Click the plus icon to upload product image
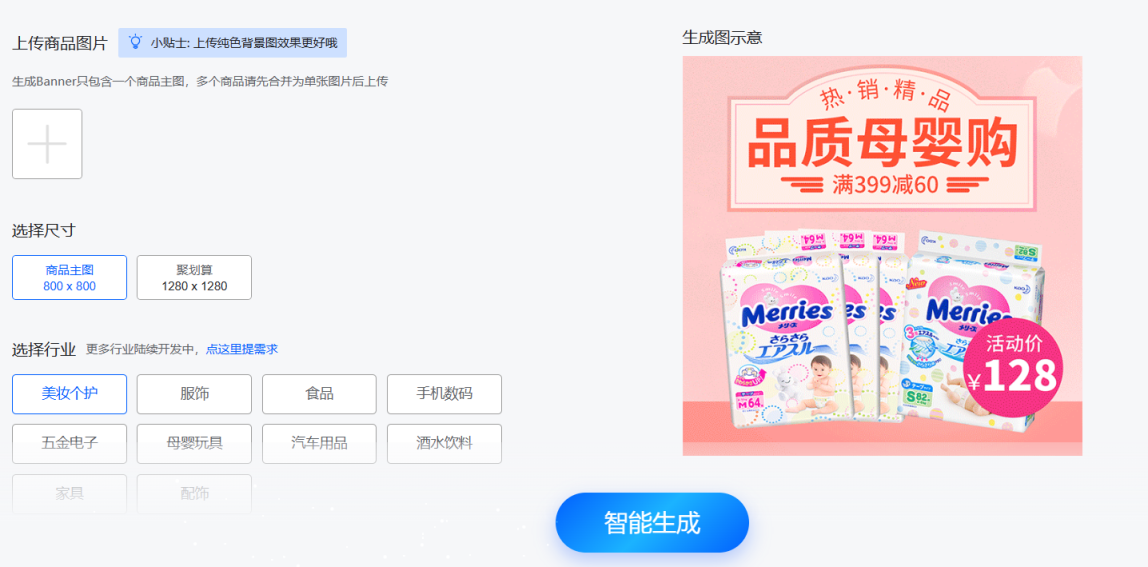 coord(47,144)
